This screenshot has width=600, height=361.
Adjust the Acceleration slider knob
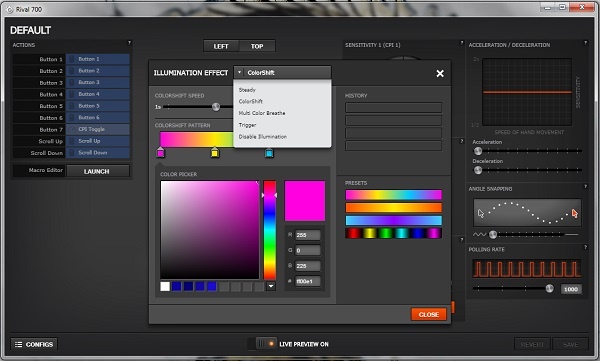478,151
